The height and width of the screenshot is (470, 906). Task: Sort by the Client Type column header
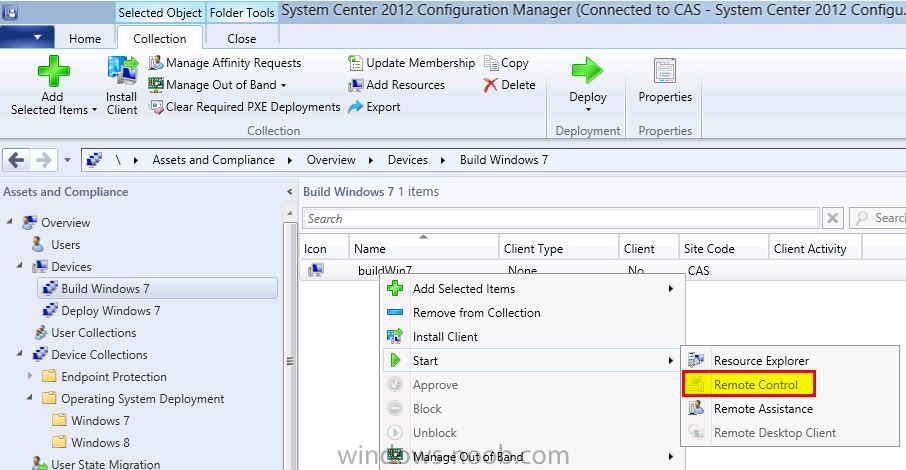coord(558,248)
